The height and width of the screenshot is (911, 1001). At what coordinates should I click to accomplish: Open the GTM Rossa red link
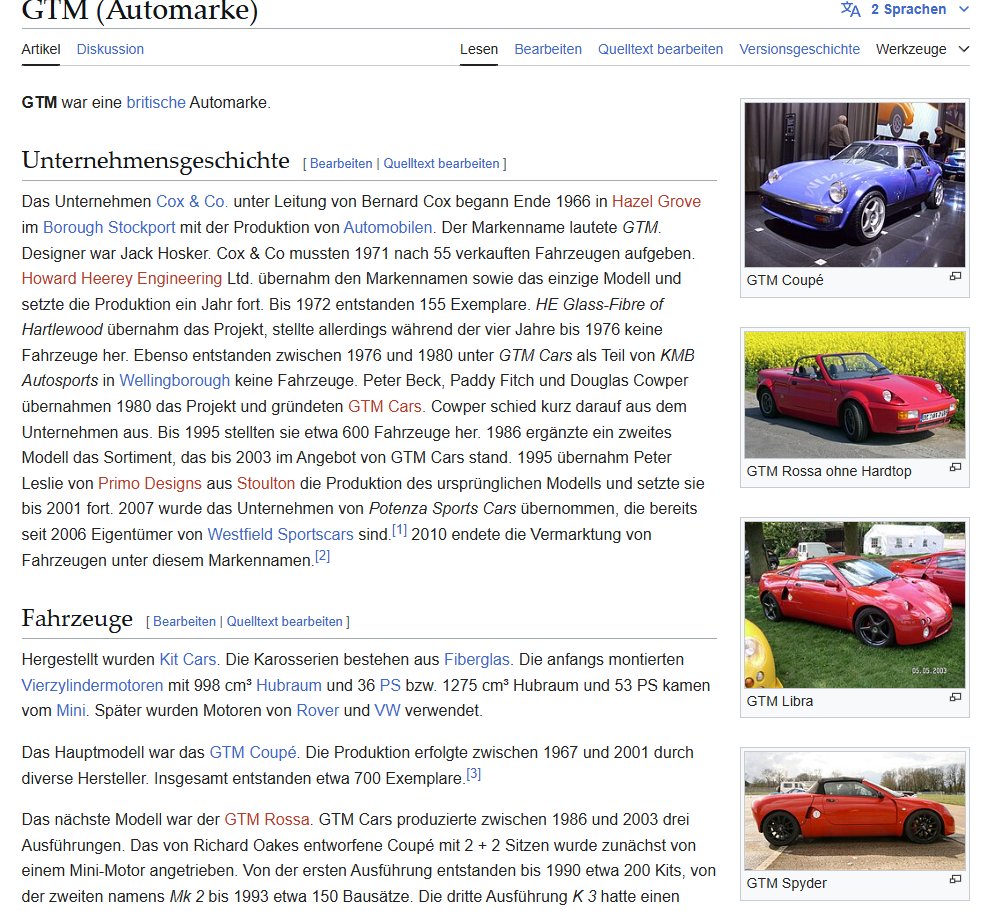(267, 820)
